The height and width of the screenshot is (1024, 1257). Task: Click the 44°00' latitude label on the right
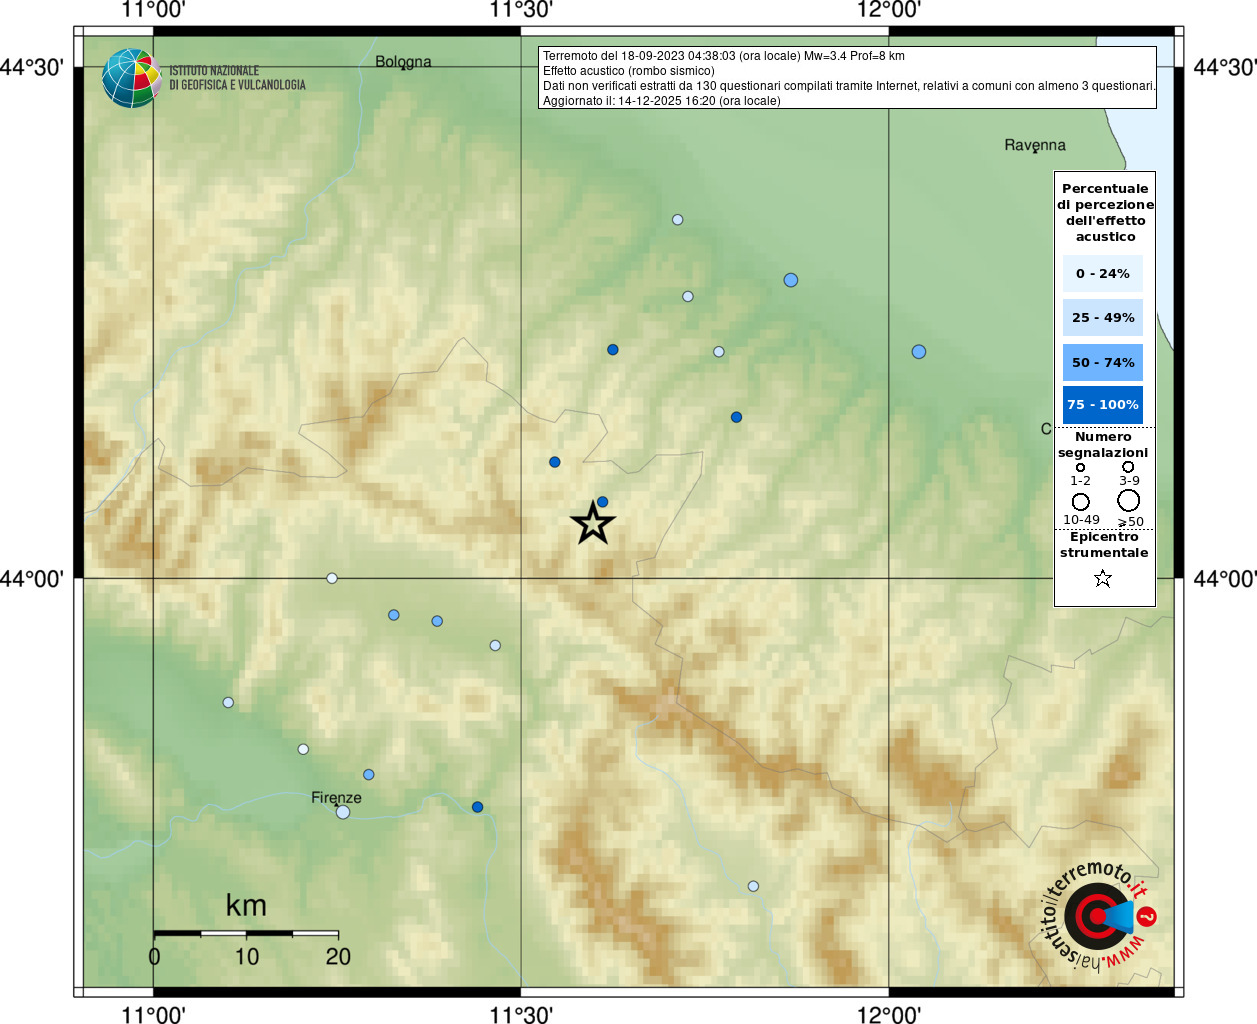tap(1225, 578)
